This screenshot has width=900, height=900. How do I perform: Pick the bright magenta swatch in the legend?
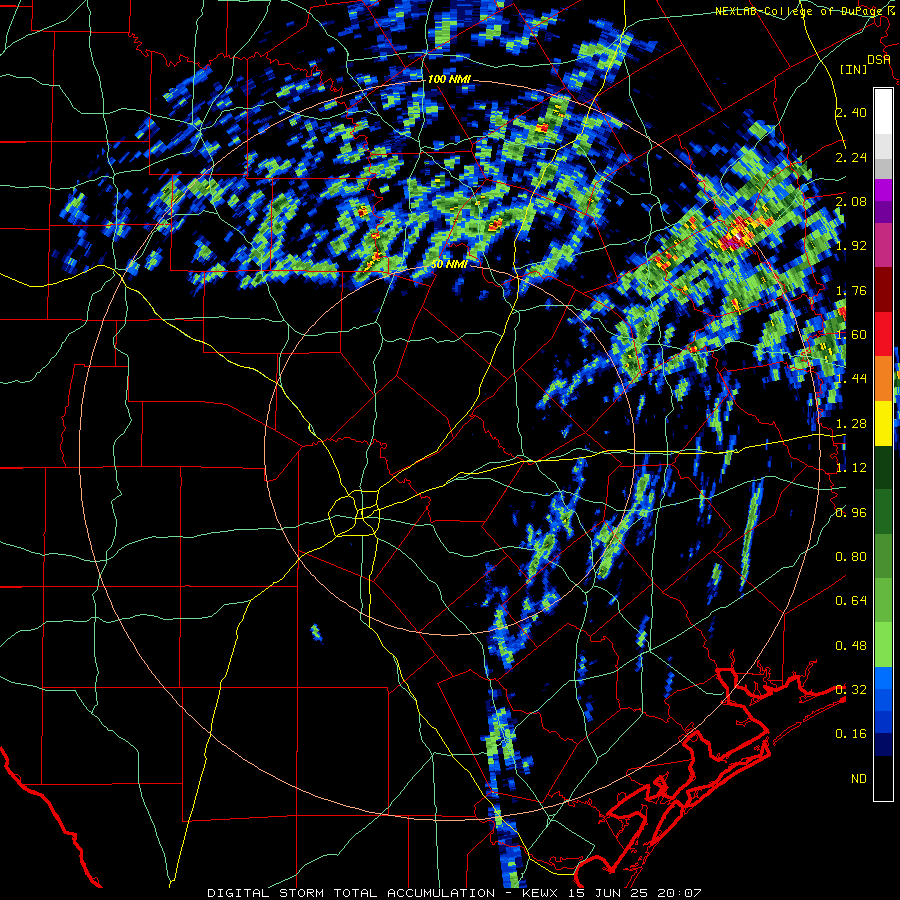(x=883, y=190)
